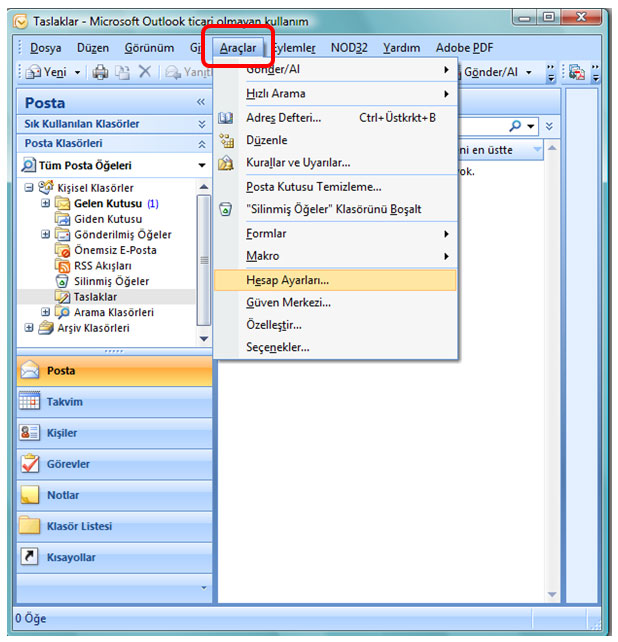
Task: Minimize navigation pane with double chevron
Action: [x=201, y=102]
